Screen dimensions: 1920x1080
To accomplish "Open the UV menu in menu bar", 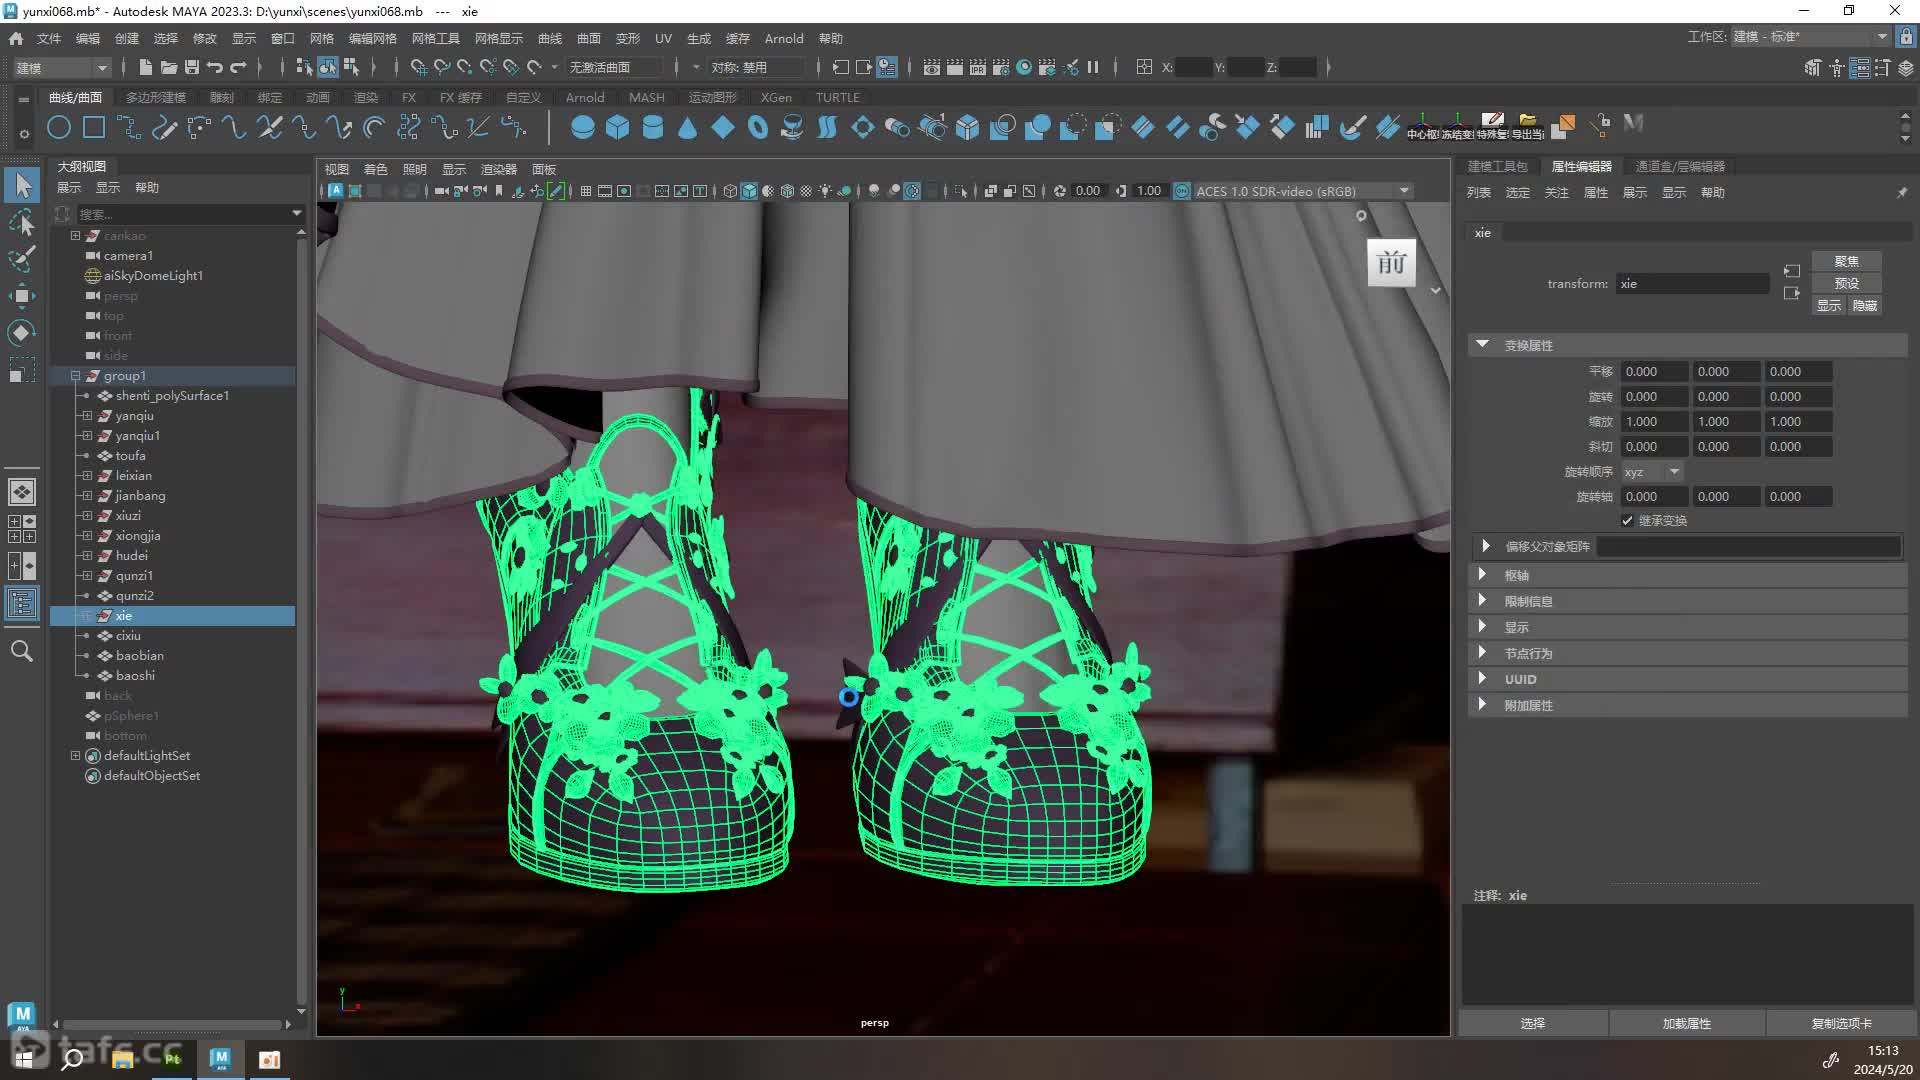I will coord(663,38).
